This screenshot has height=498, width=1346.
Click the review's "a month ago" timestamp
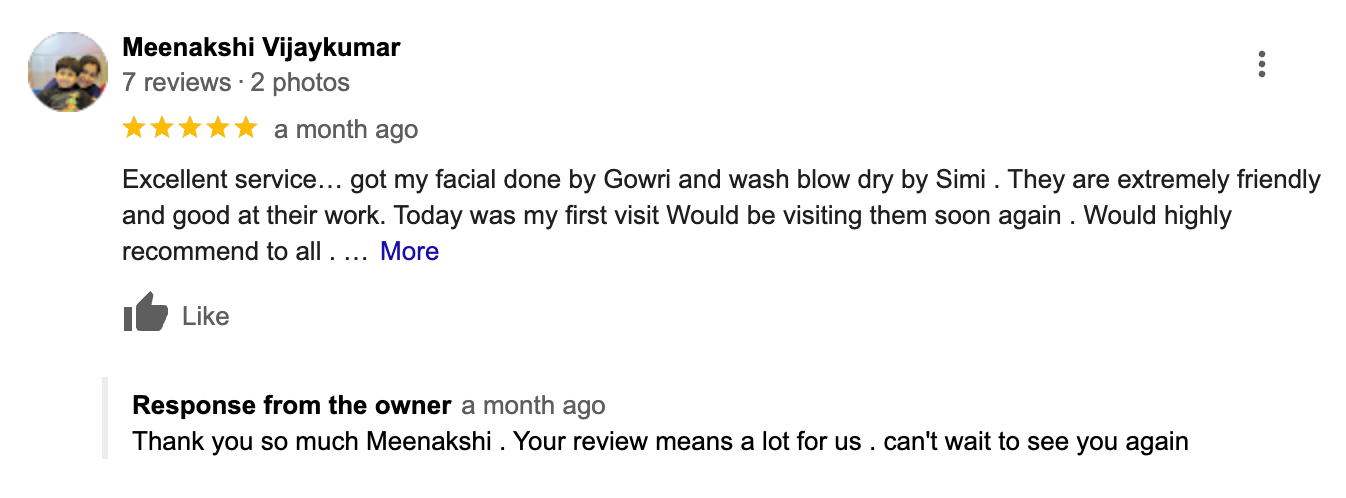pos(346,130)
